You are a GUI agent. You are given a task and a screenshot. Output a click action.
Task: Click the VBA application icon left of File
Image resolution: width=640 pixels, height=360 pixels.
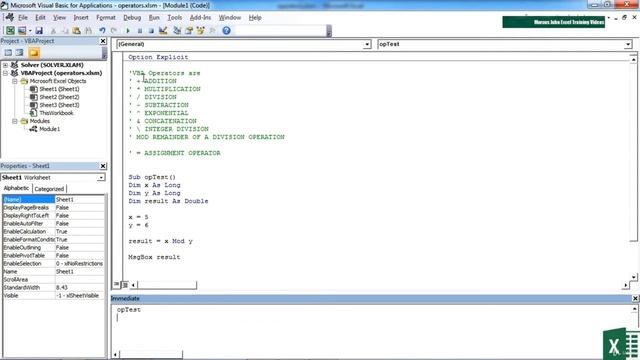point(9,18)
